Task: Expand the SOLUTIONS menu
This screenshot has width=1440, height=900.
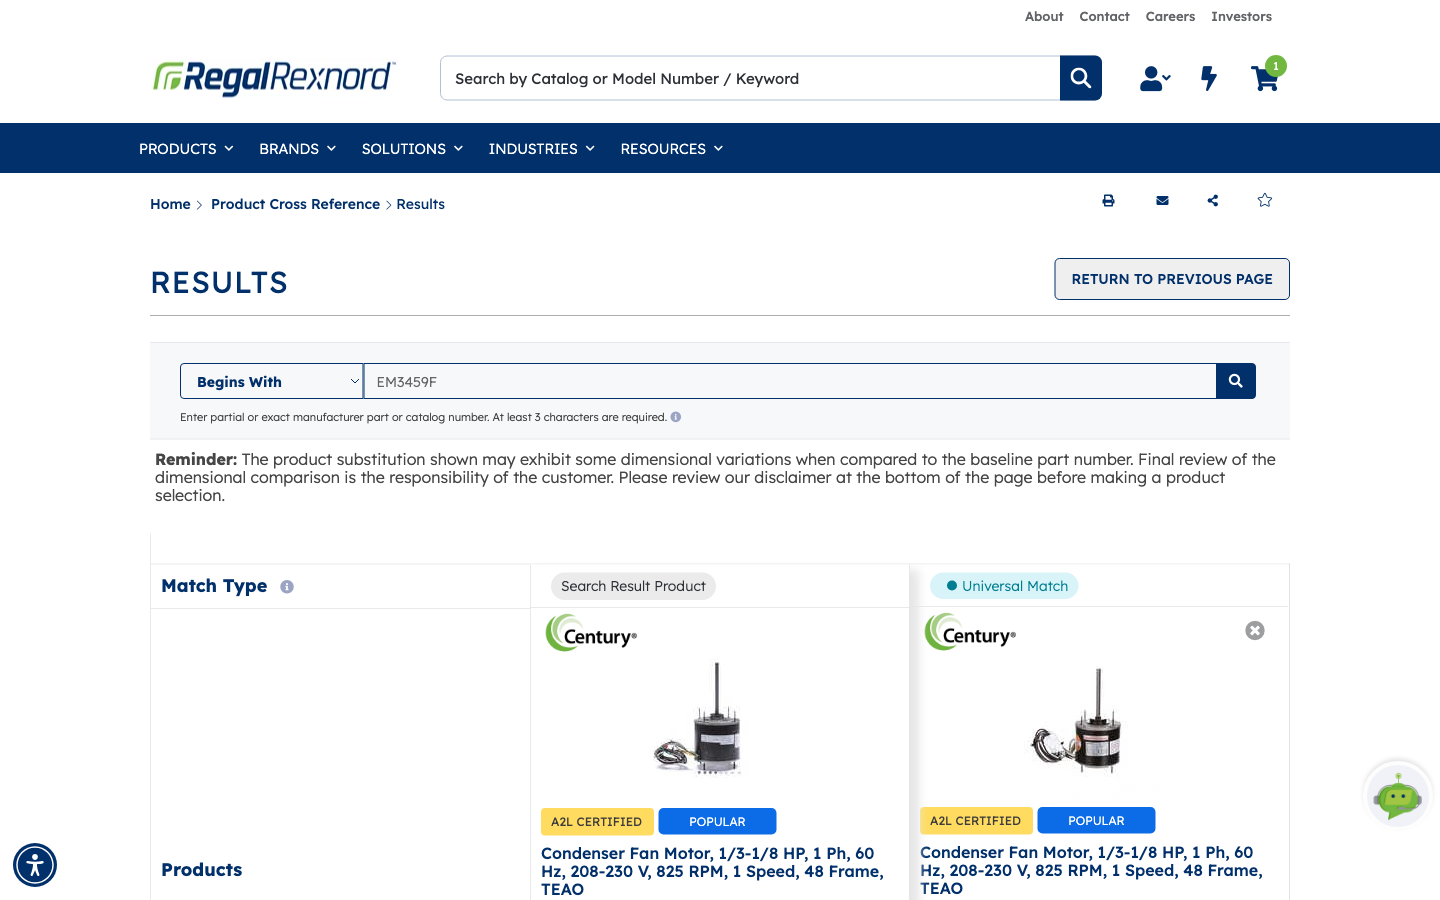Action: [x=412, y=148]
